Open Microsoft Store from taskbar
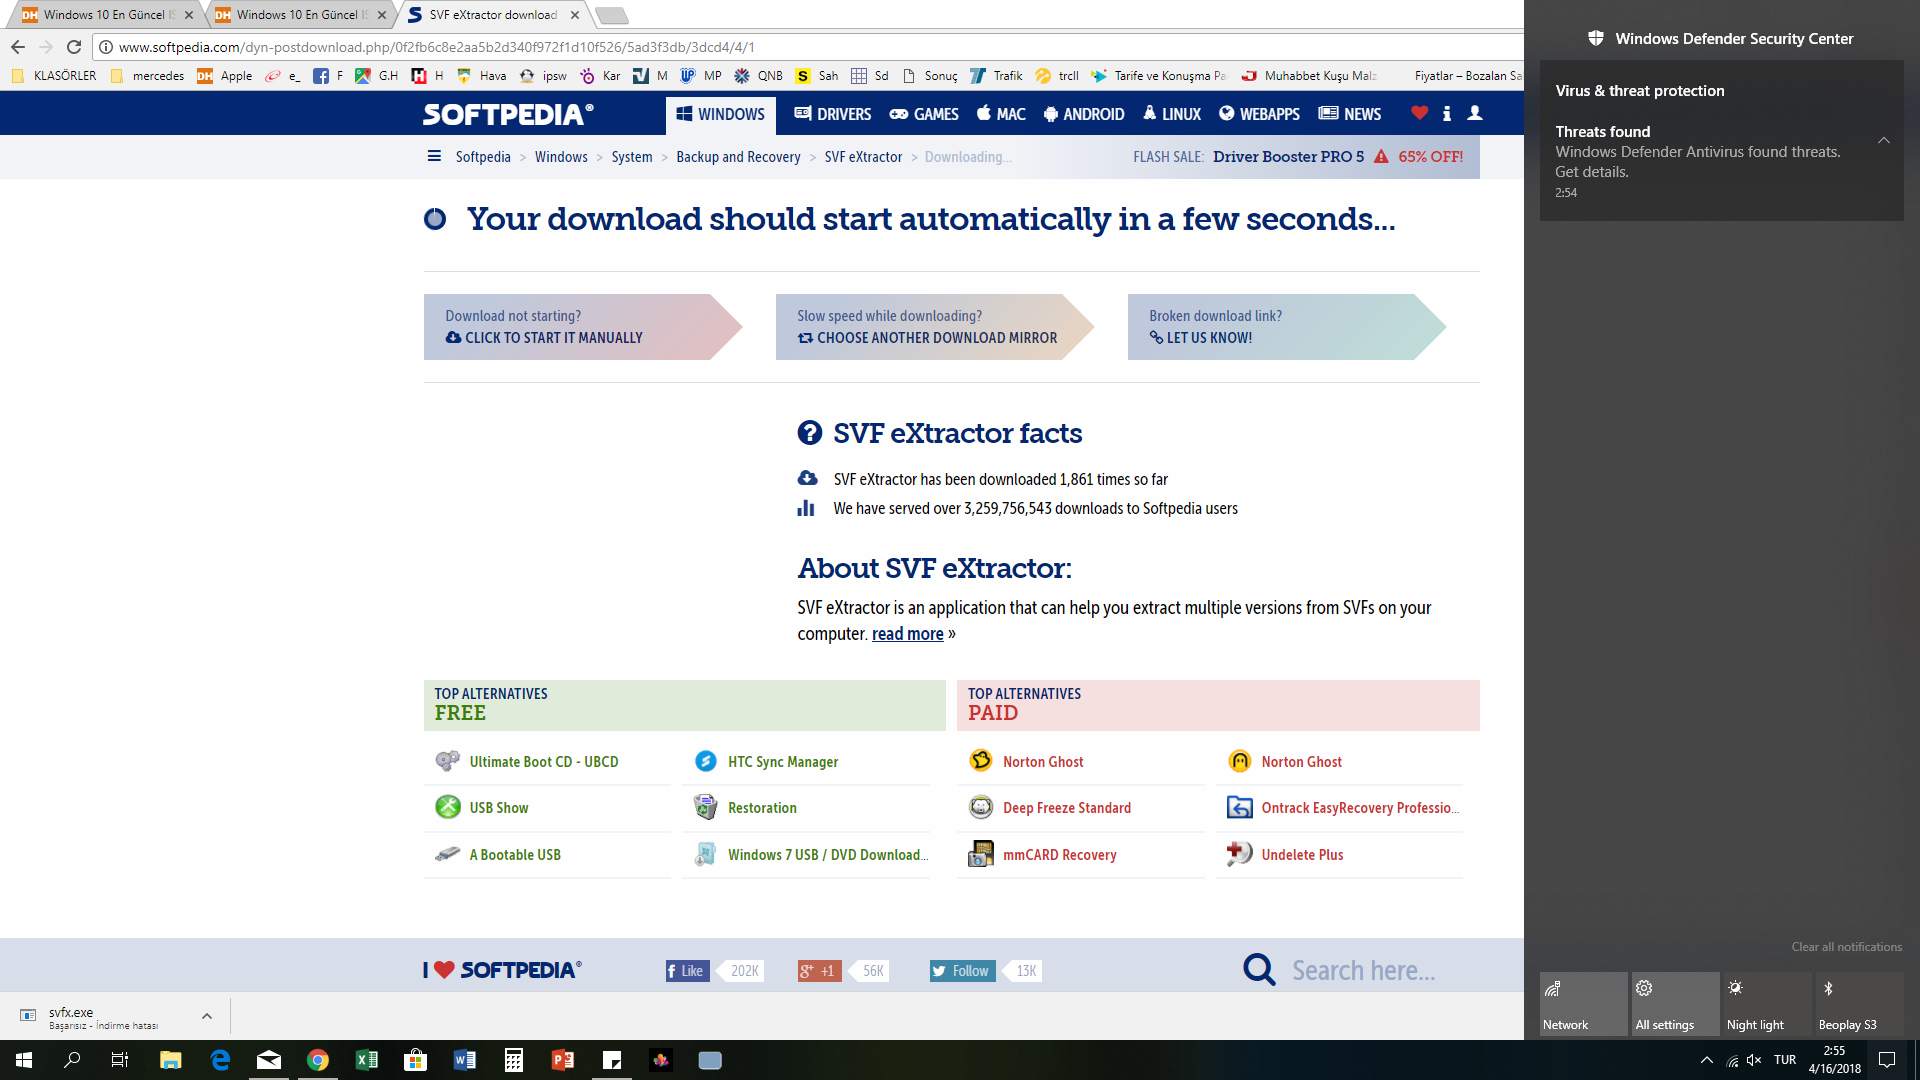Image resolution: width=1920 pixels, height=1080 pixels. (x=415, y=1060)
